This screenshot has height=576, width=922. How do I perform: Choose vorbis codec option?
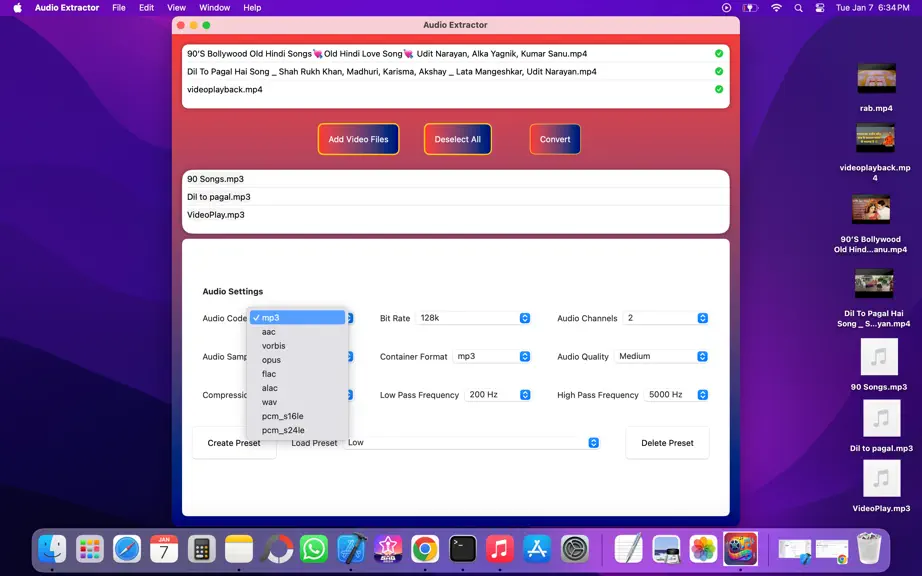[298, 346]
